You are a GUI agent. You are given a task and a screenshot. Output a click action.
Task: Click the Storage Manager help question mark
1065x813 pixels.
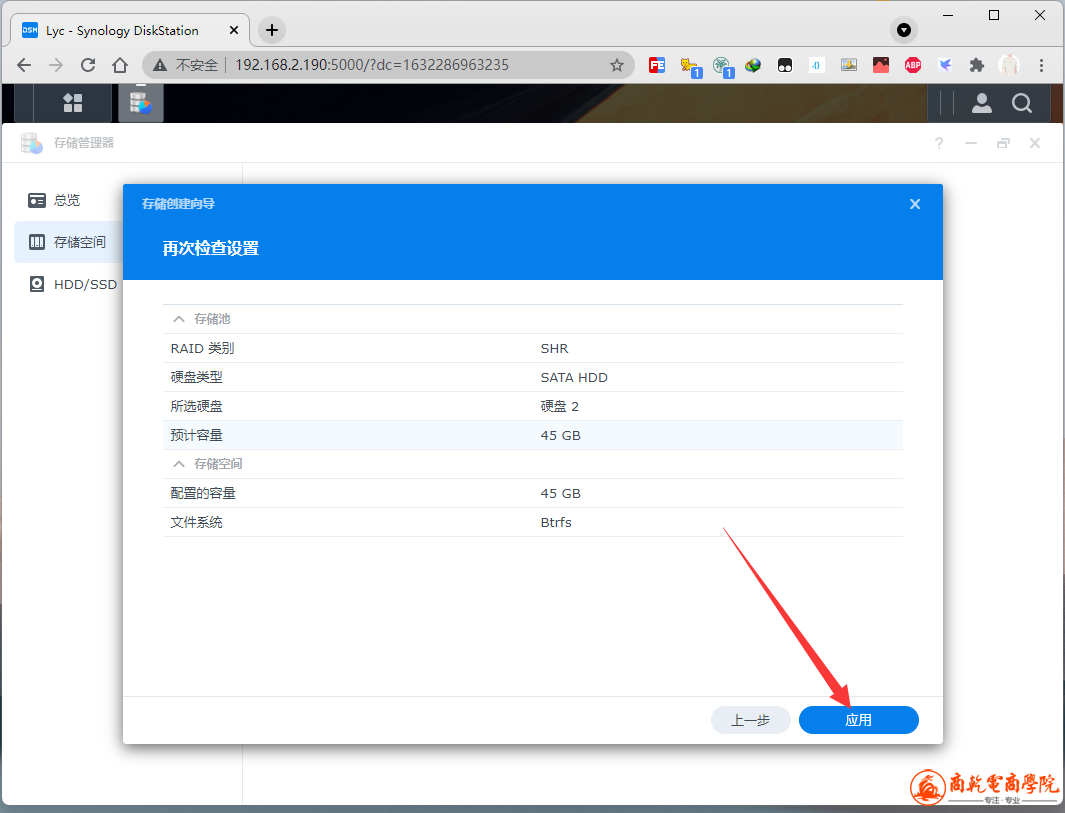tap(939, 143)
